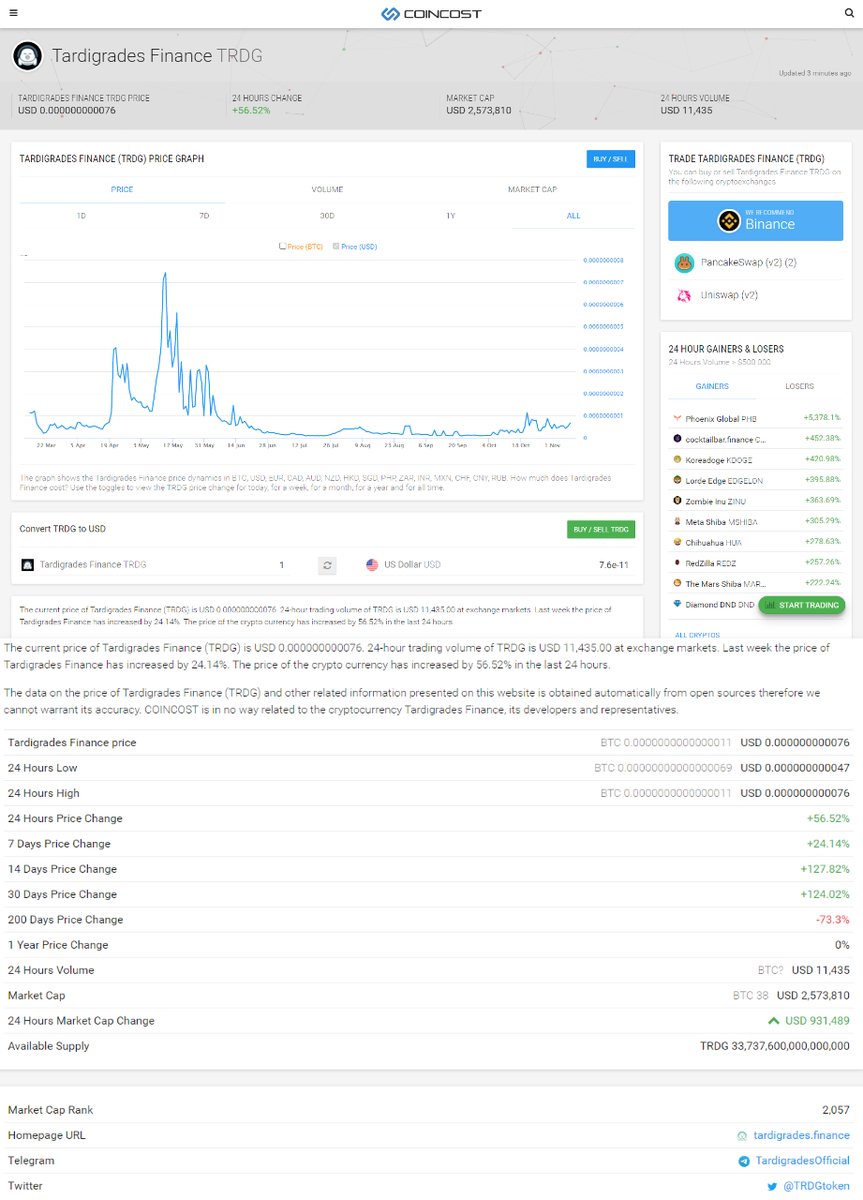The image size is (863, 1200).
Task: Click the Uniswap unicorn icon
Action: (684, 295)
